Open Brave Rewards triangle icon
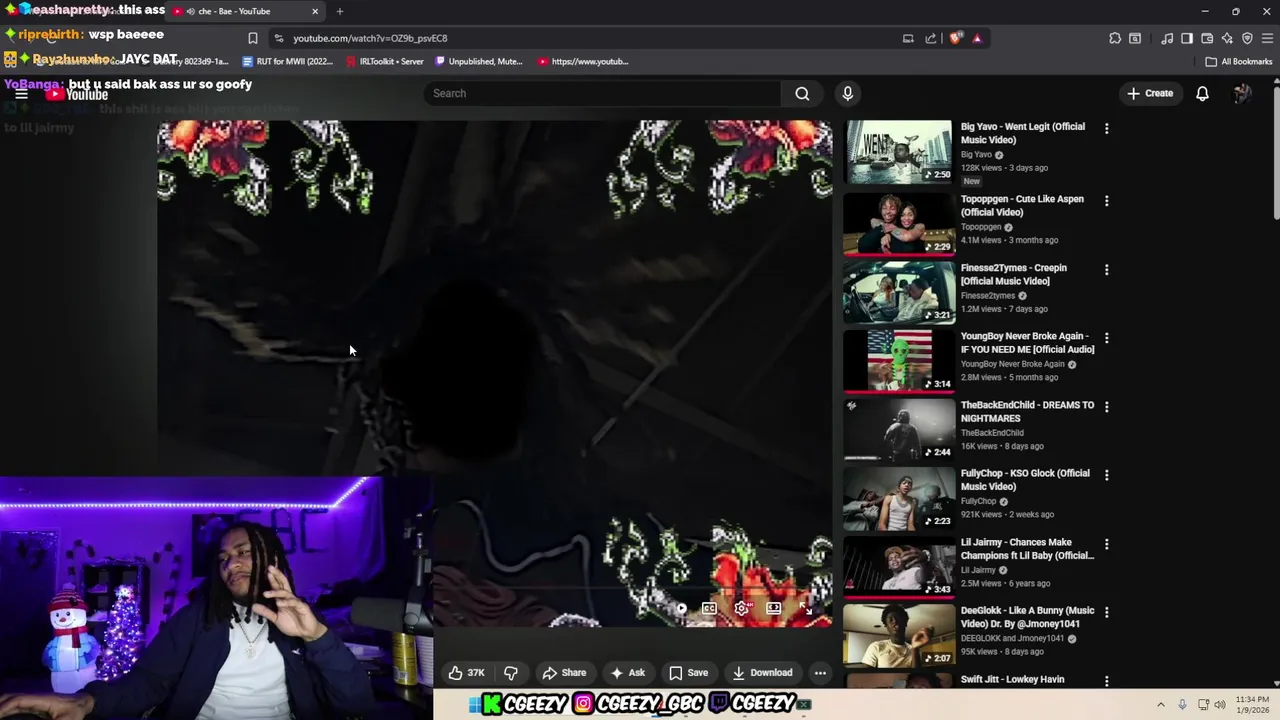This screenshot has height=720, width=1280. pyautogui.click(x=977, y=38)
